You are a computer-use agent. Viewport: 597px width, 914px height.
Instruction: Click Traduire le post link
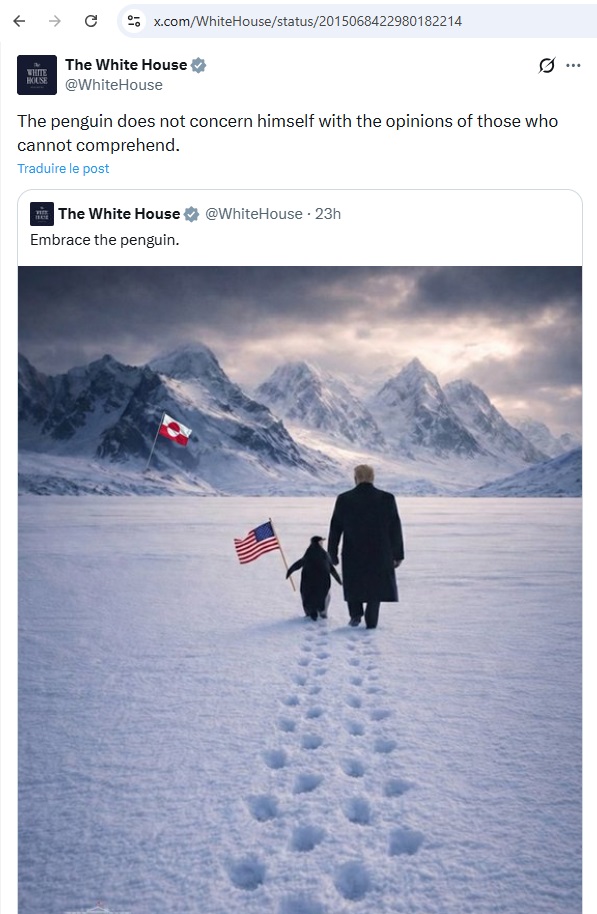pyautogui.click(x=63, y=168)
